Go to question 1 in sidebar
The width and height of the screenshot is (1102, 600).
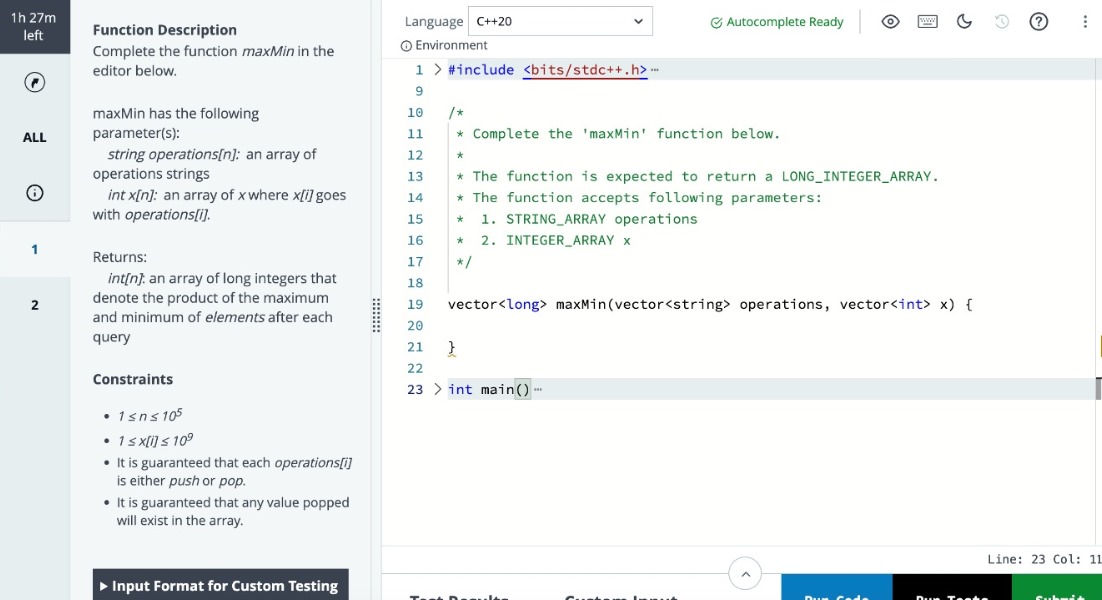pos(34,249)
